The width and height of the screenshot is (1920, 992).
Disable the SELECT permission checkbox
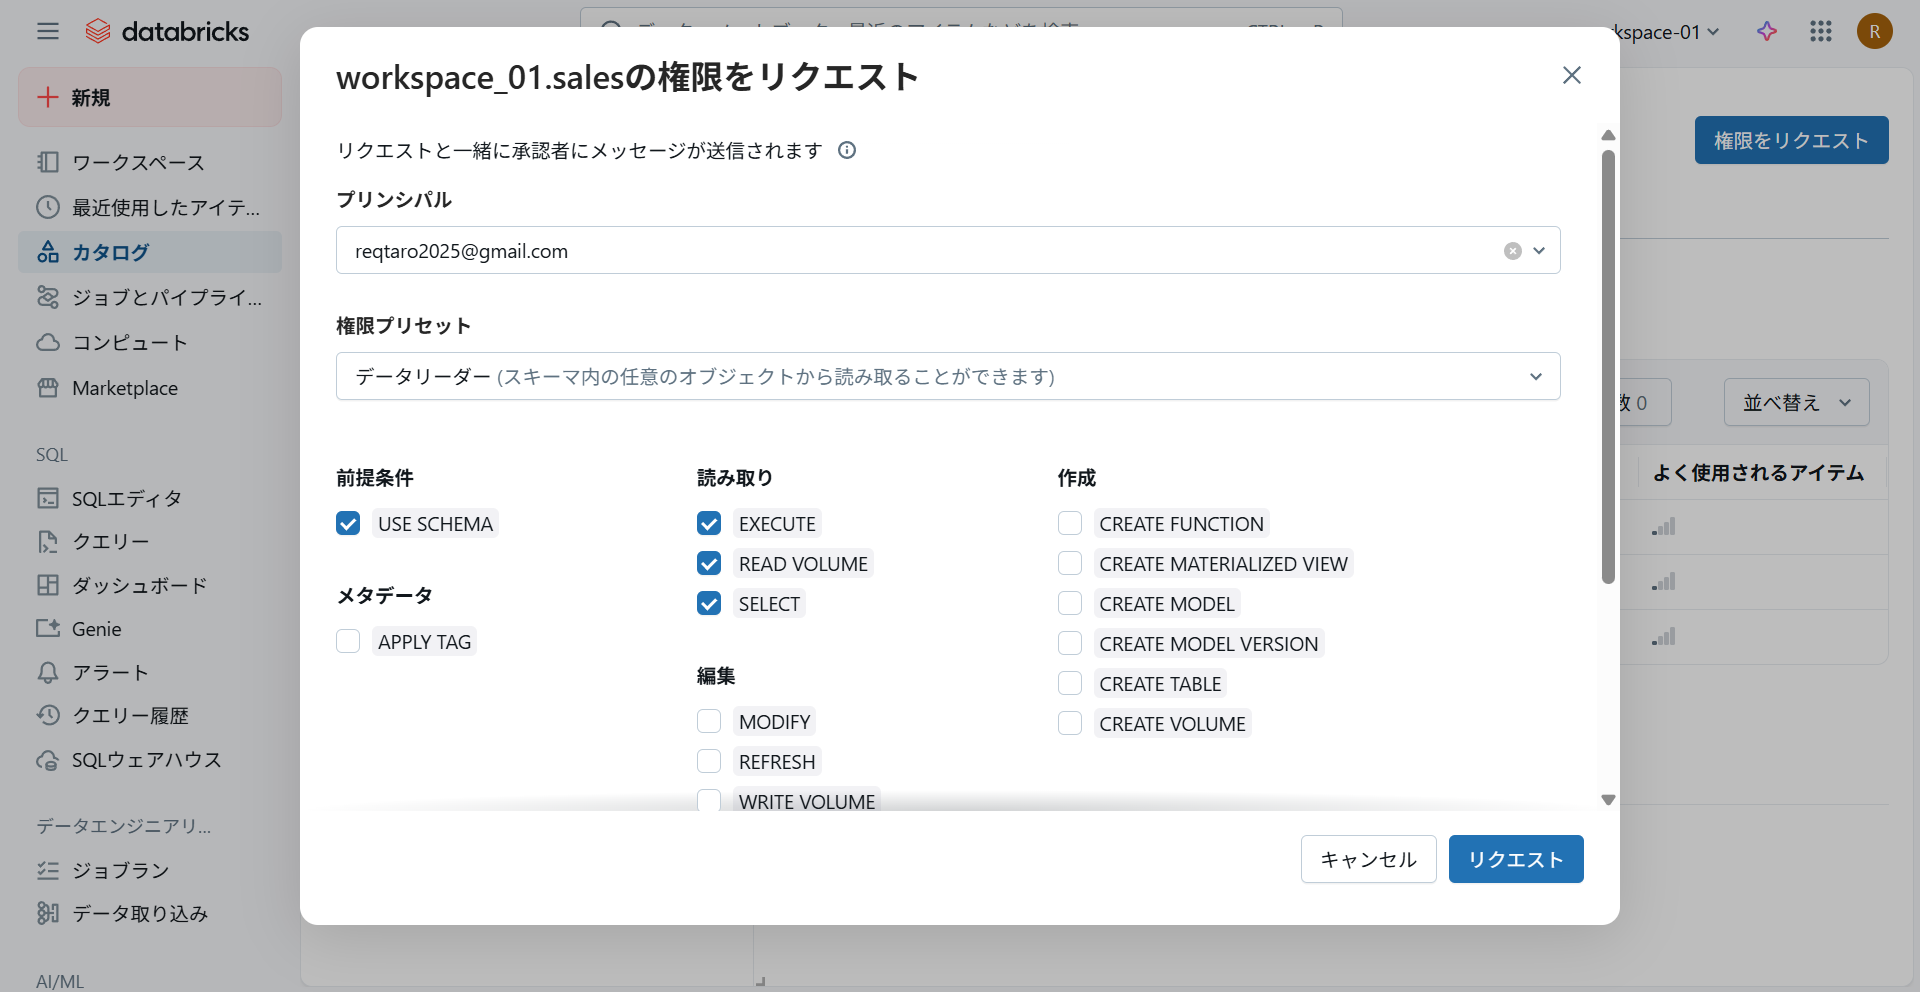coord(709,604)
